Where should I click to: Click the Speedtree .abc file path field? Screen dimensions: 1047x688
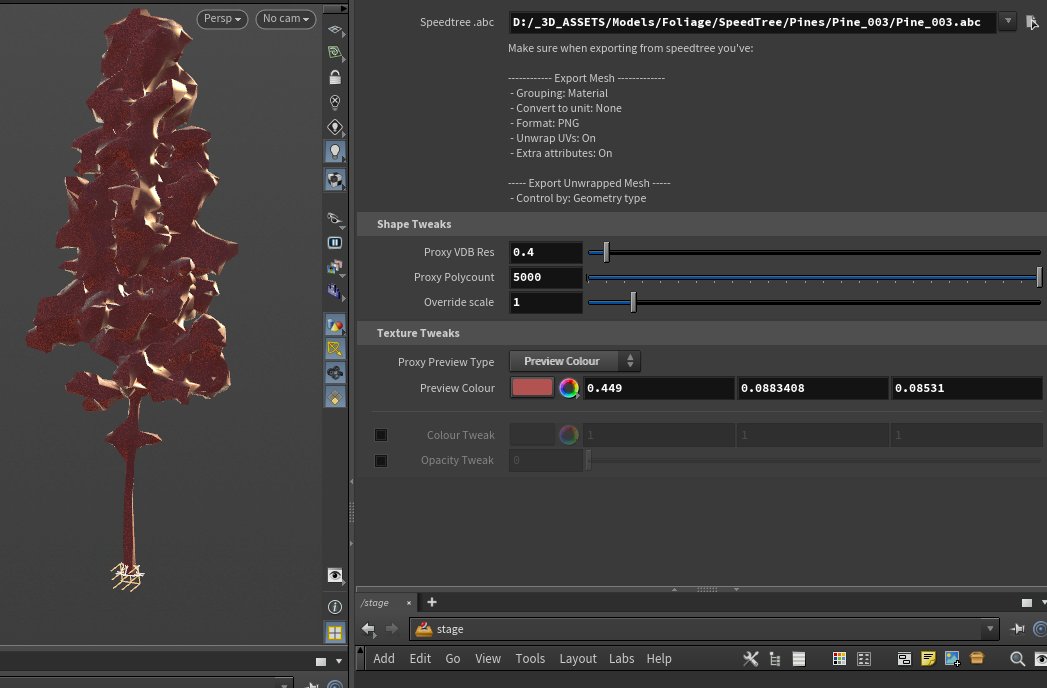pos(753,22)
